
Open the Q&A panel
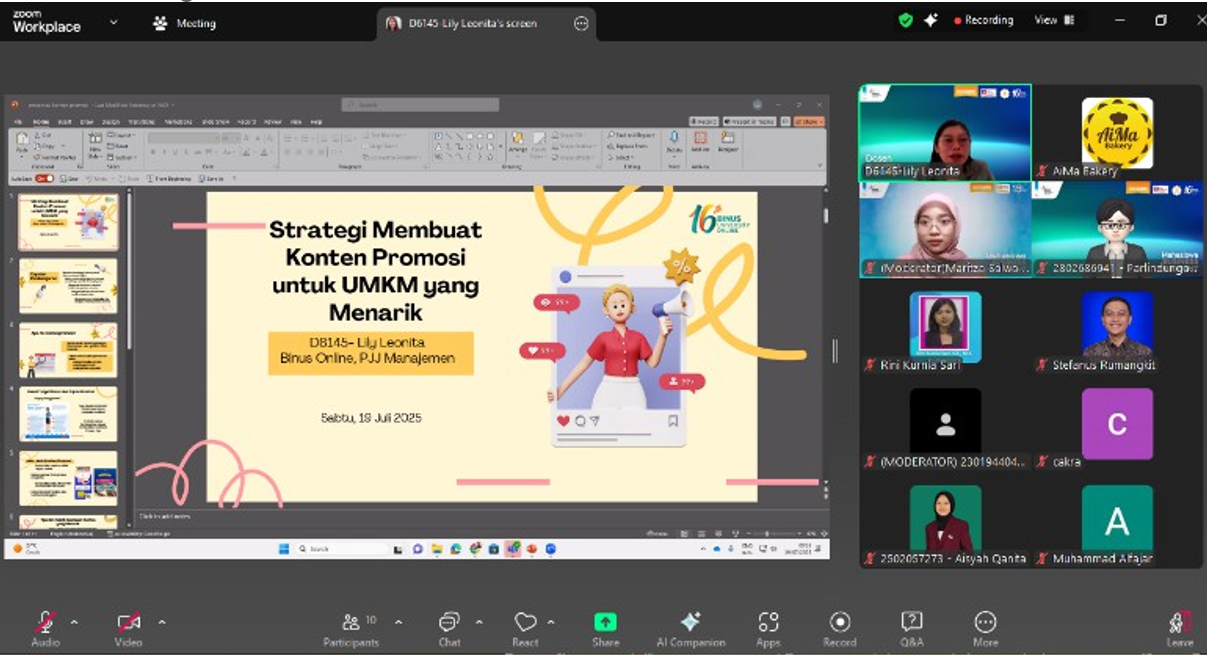coord(913,622)
